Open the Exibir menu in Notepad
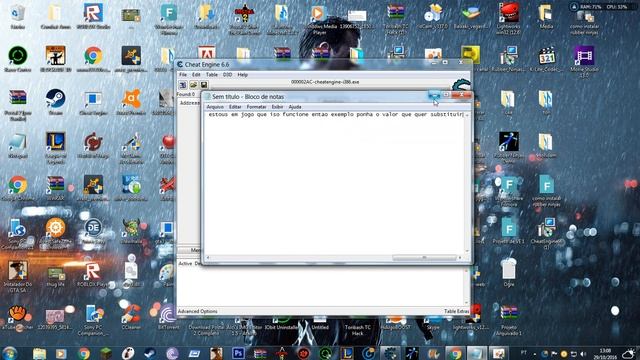This screenshot has height=360, width=640. [277, 107]
